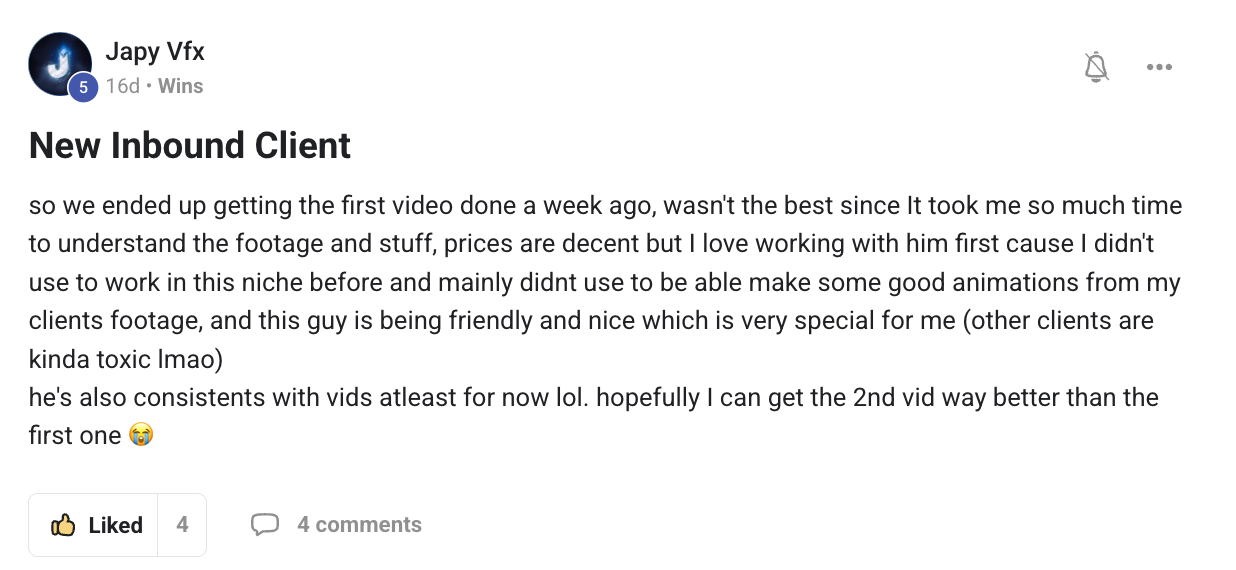Click the speech bubble comments icon
This screenshot has height=570, width=1236.
tap(264, 524)
